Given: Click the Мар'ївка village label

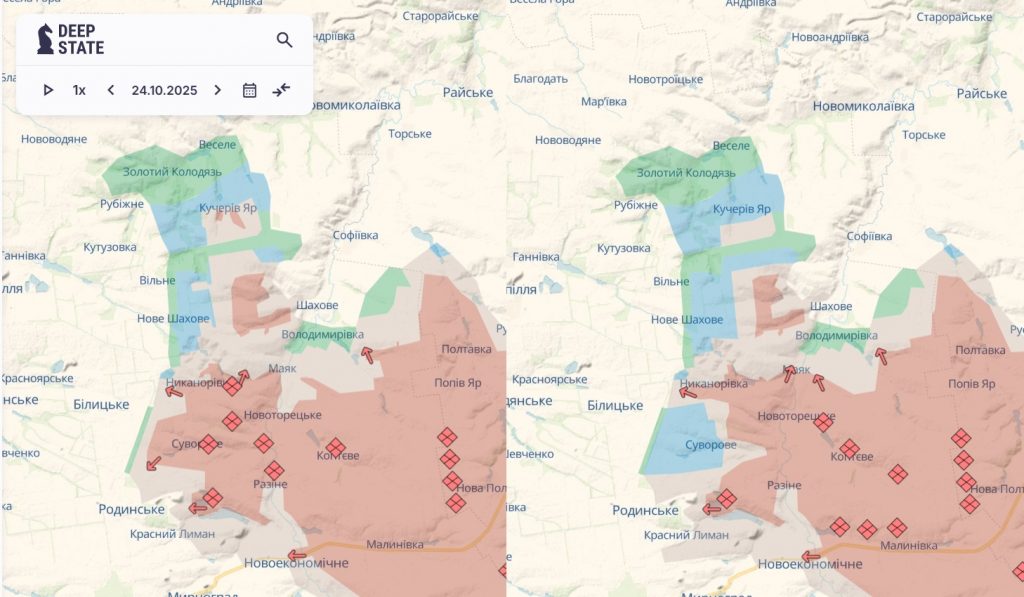Looking at the screenshot, I should coord(603,101).
